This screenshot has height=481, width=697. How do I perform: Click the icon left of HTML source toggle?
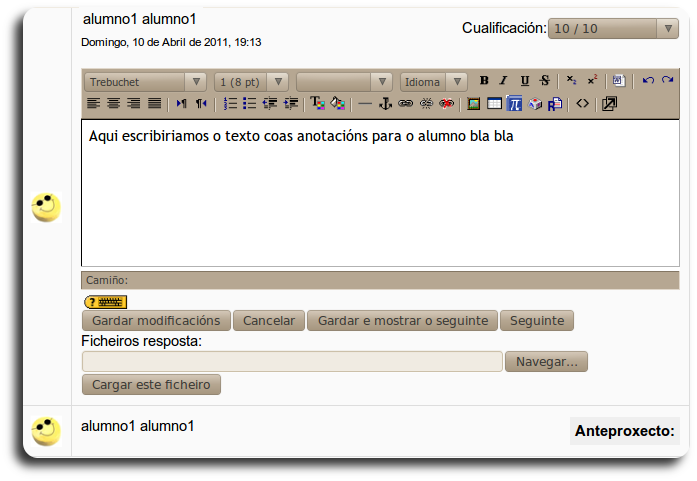(x=555, y=104)
